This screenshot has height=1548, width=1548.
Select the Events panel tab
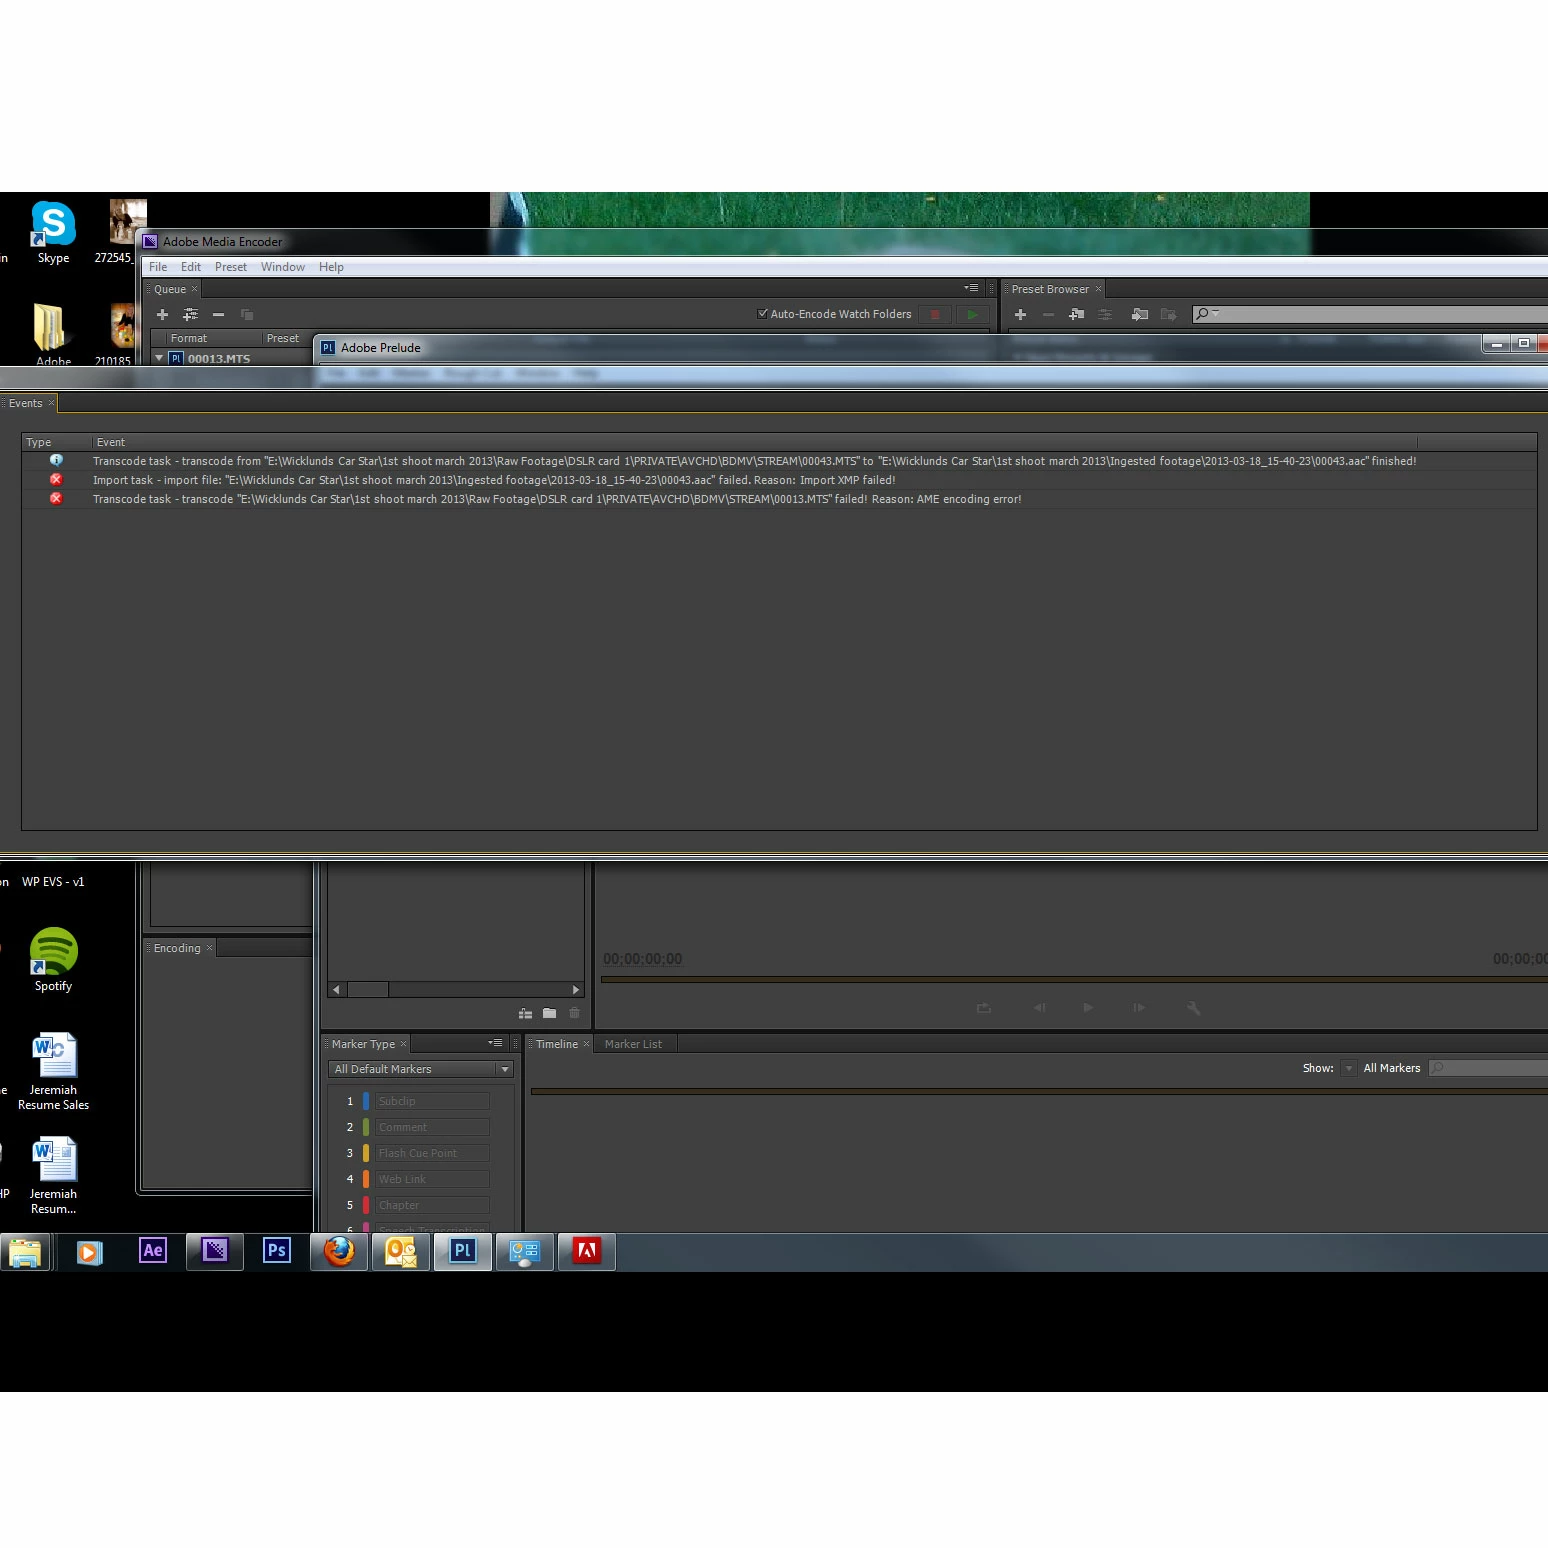[x=26, y=403]
